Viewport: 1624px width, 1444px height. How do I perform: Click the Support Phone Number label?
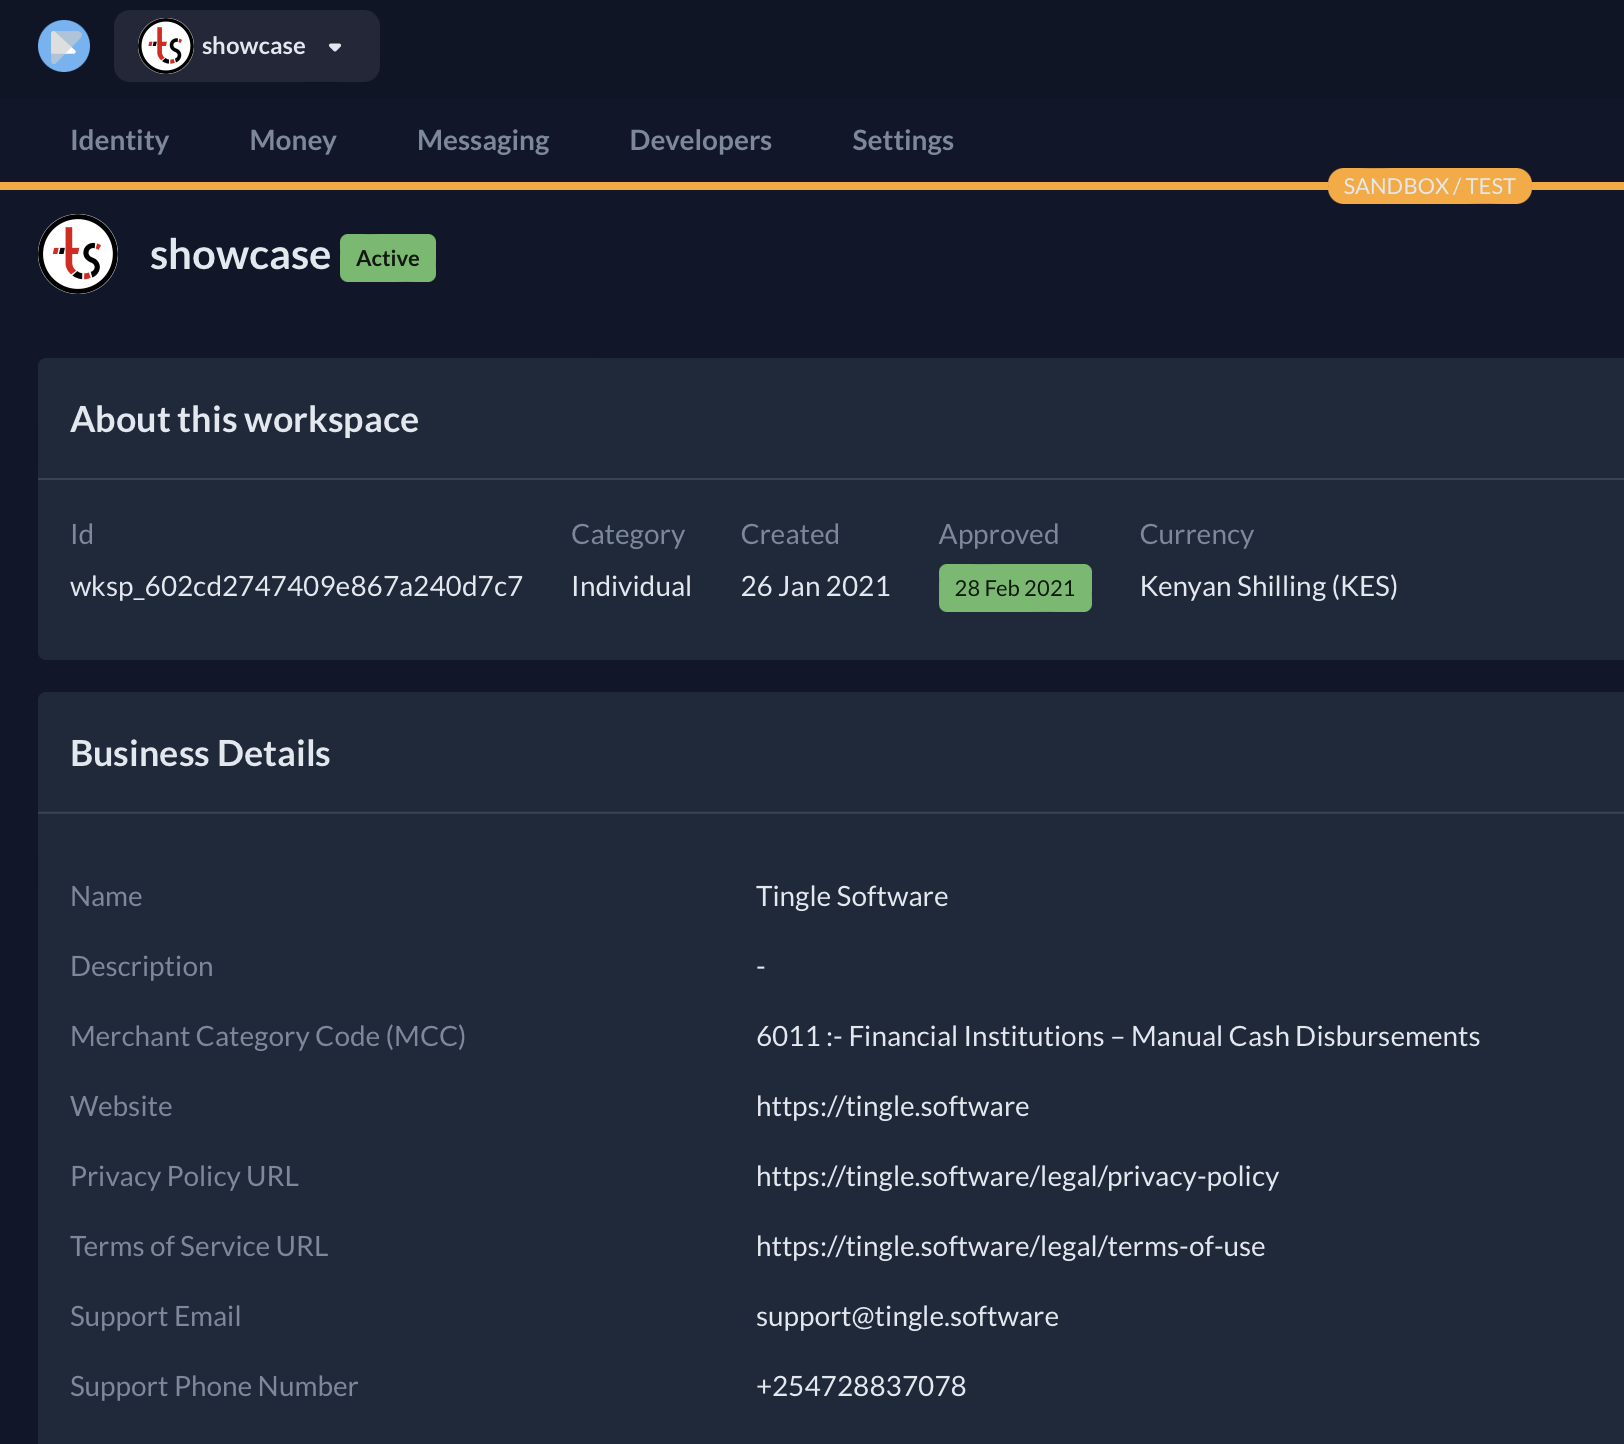click(x=214, y=1386)
